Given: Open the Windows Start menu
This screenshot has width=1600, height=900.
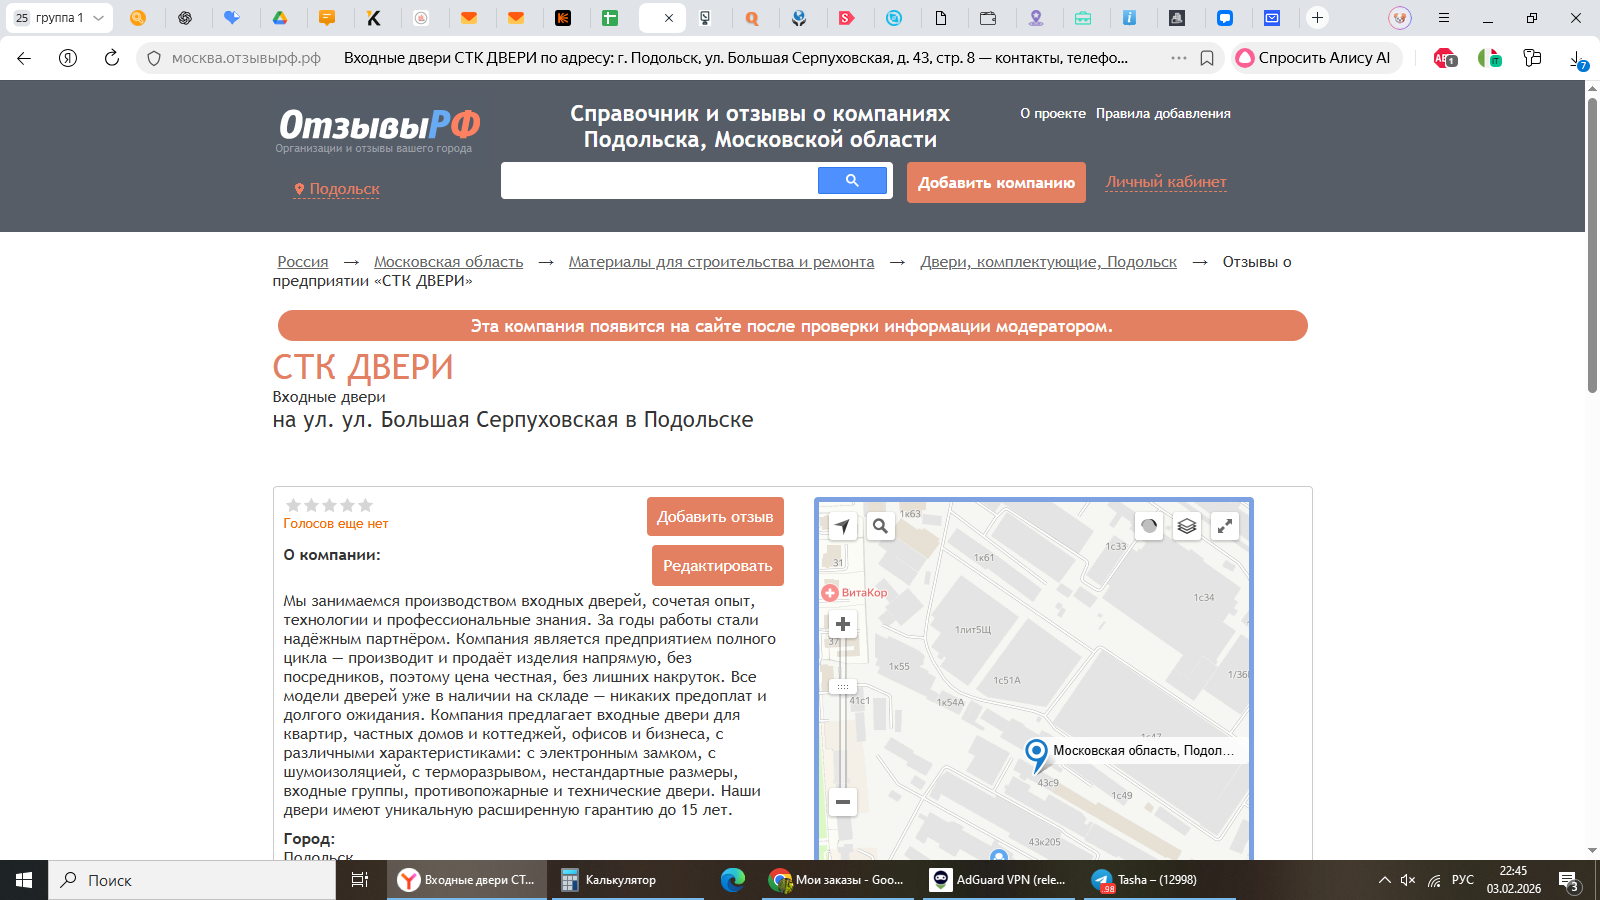Looking at the screenshot, I should pos(24,880).
